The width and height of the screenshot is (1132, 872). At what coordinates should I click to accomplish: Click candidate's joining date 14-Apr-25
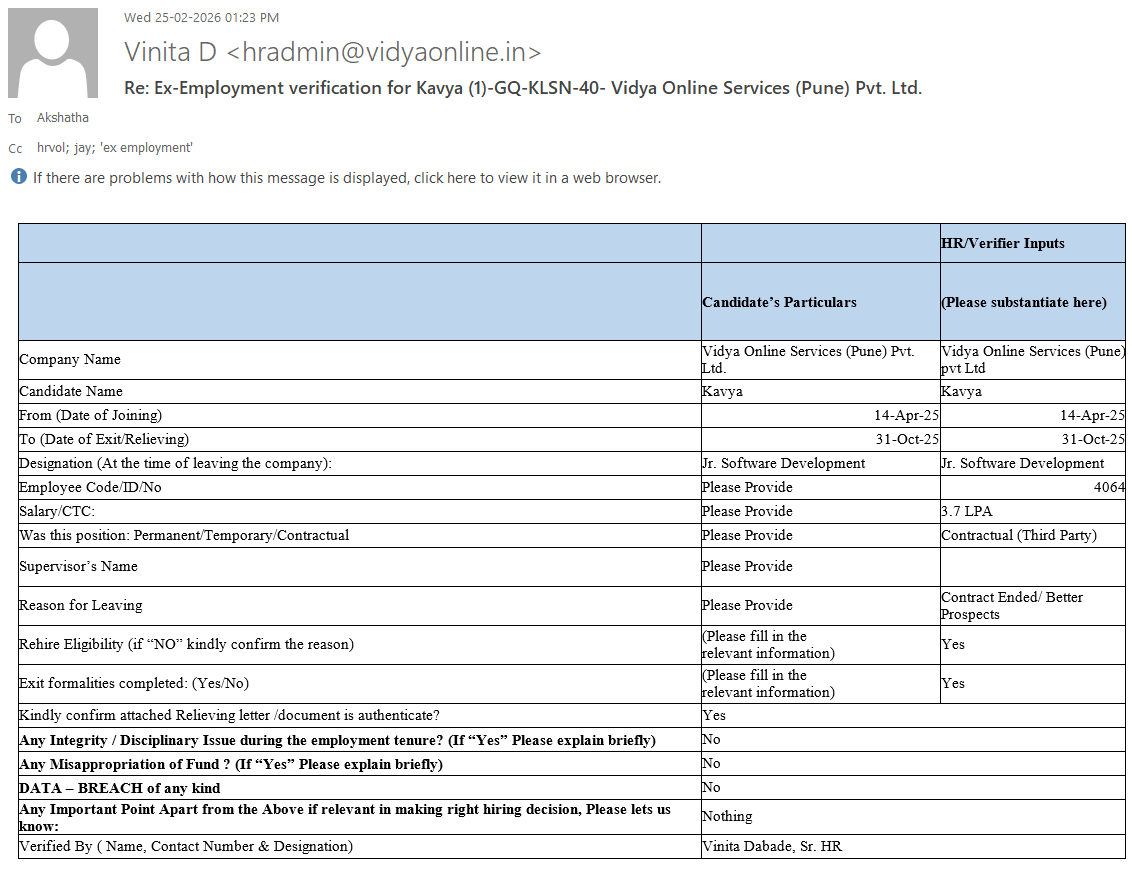pyautogui.click(x=906, y=415)
